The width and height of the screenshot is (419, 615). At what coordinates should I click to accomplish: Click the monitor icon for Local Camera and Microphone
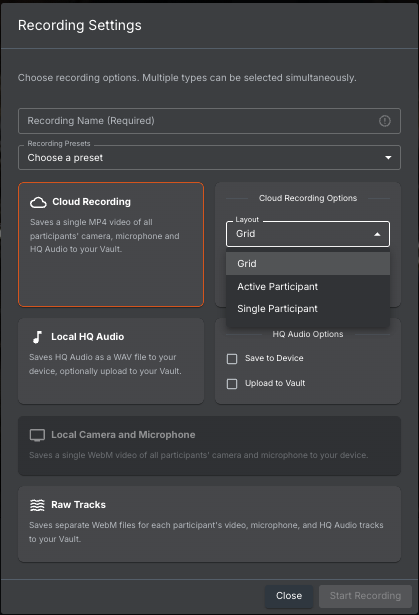pos(37,435)
